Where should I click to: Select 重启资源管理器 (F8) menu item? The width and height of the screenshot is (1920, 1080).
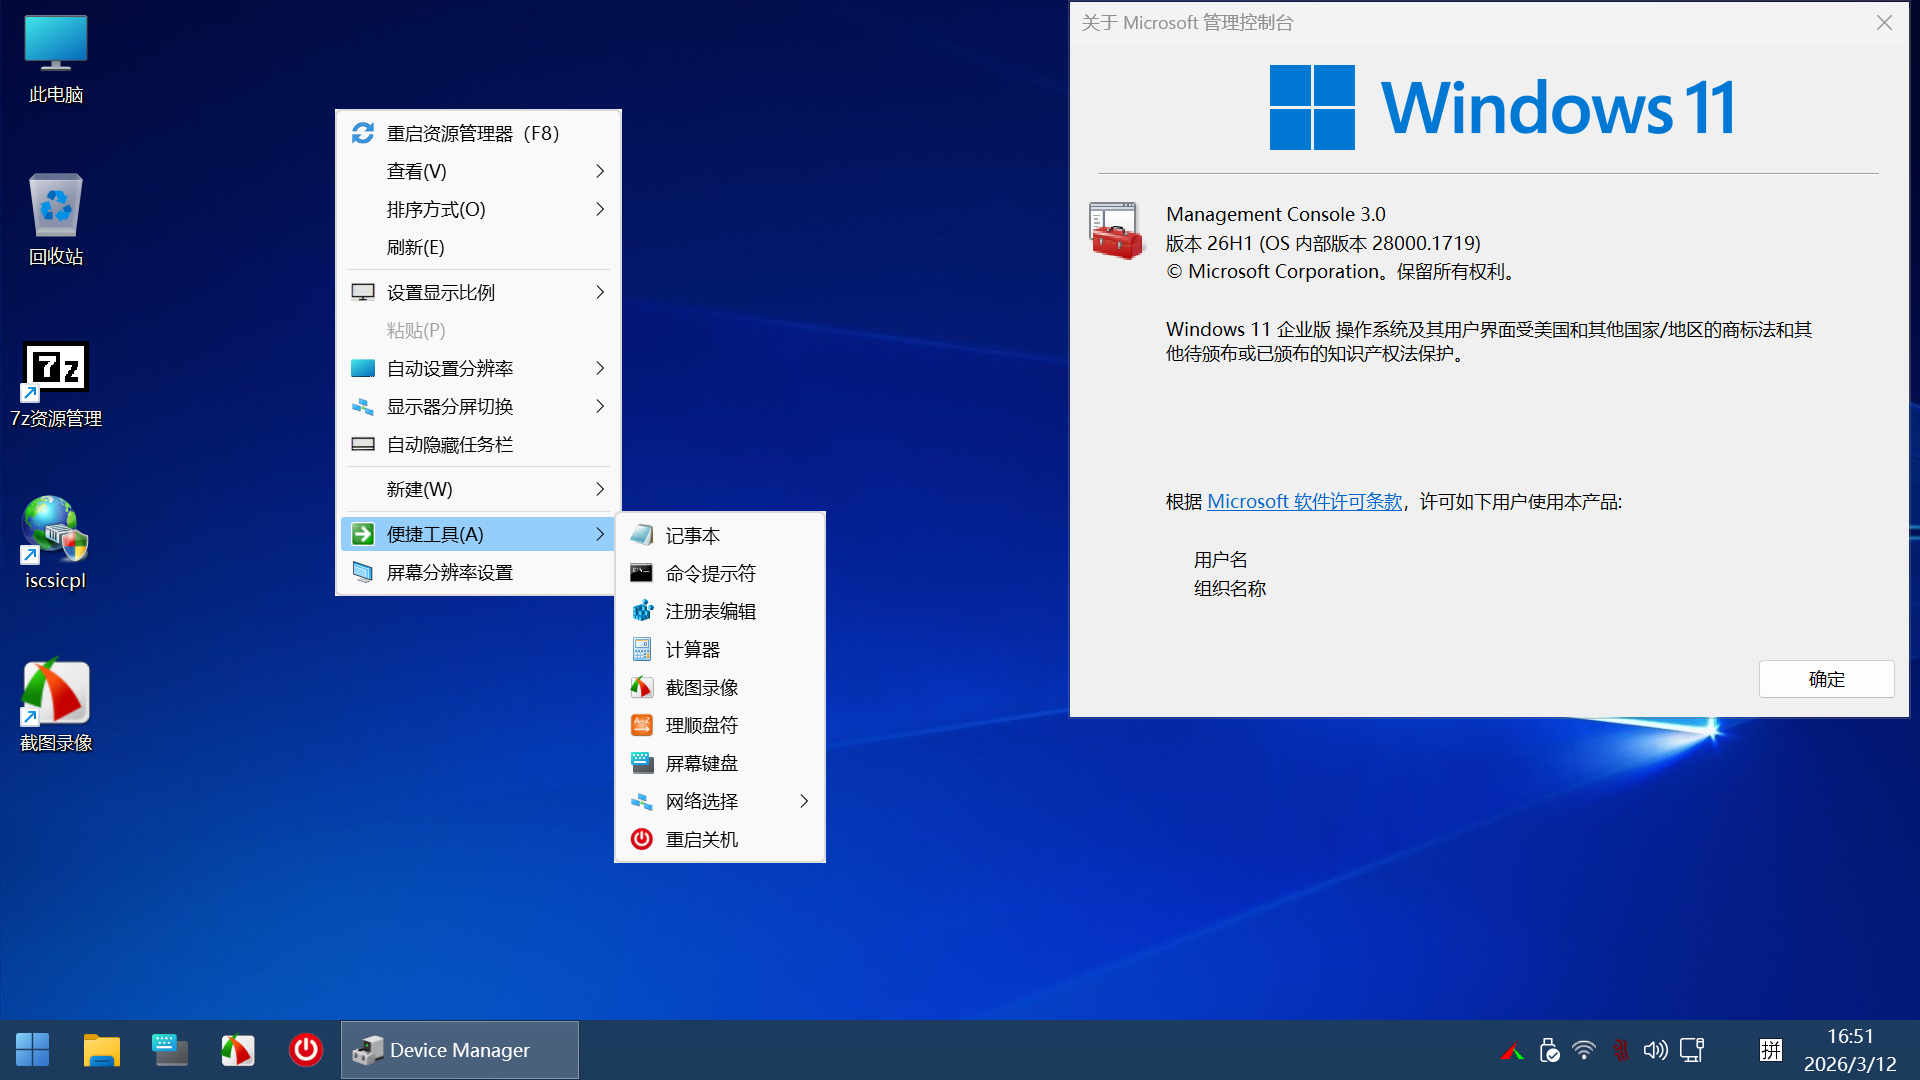(x=472, y=134)
